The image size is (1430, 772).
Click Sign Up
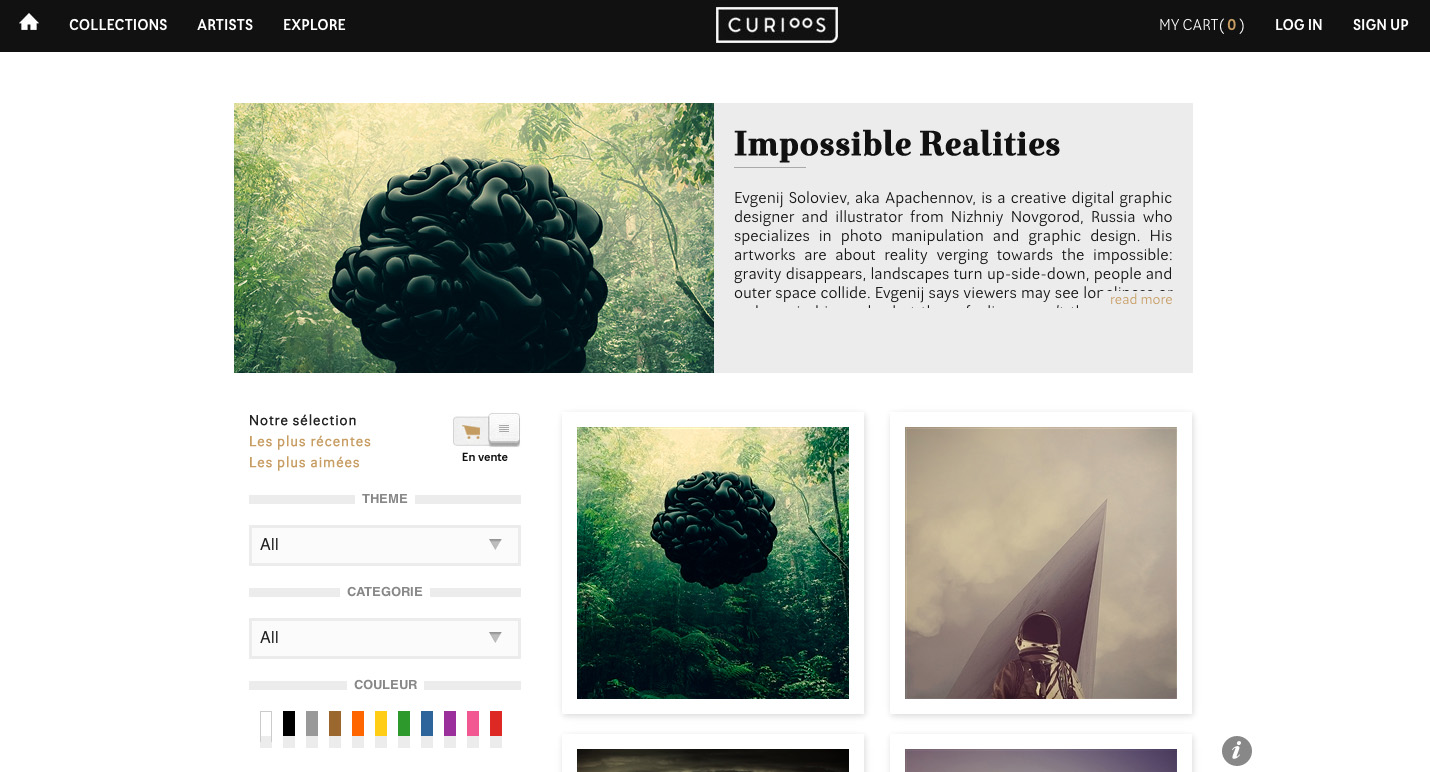1380,25
